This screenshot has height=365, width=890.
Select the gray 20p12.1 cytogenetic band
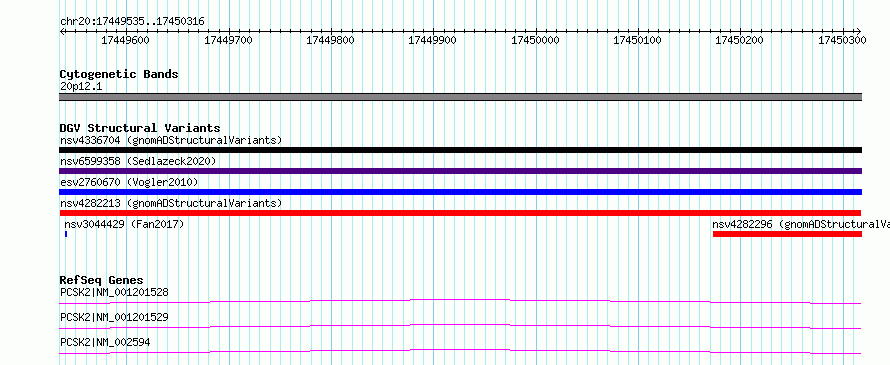point(460,97)
